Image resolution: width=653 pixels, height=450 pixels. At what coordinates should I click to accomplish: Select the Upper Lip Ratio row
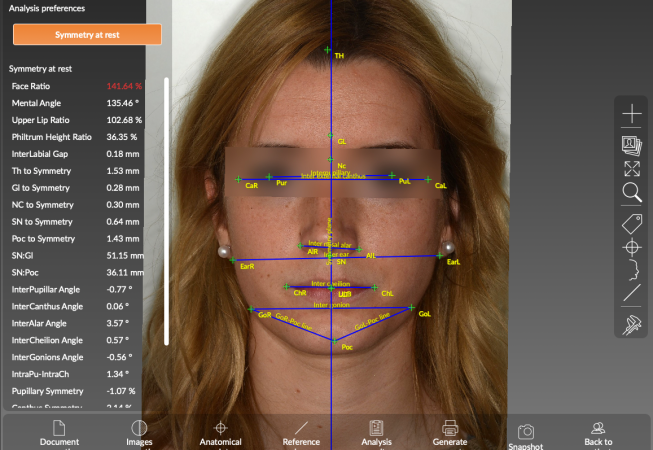77,120
